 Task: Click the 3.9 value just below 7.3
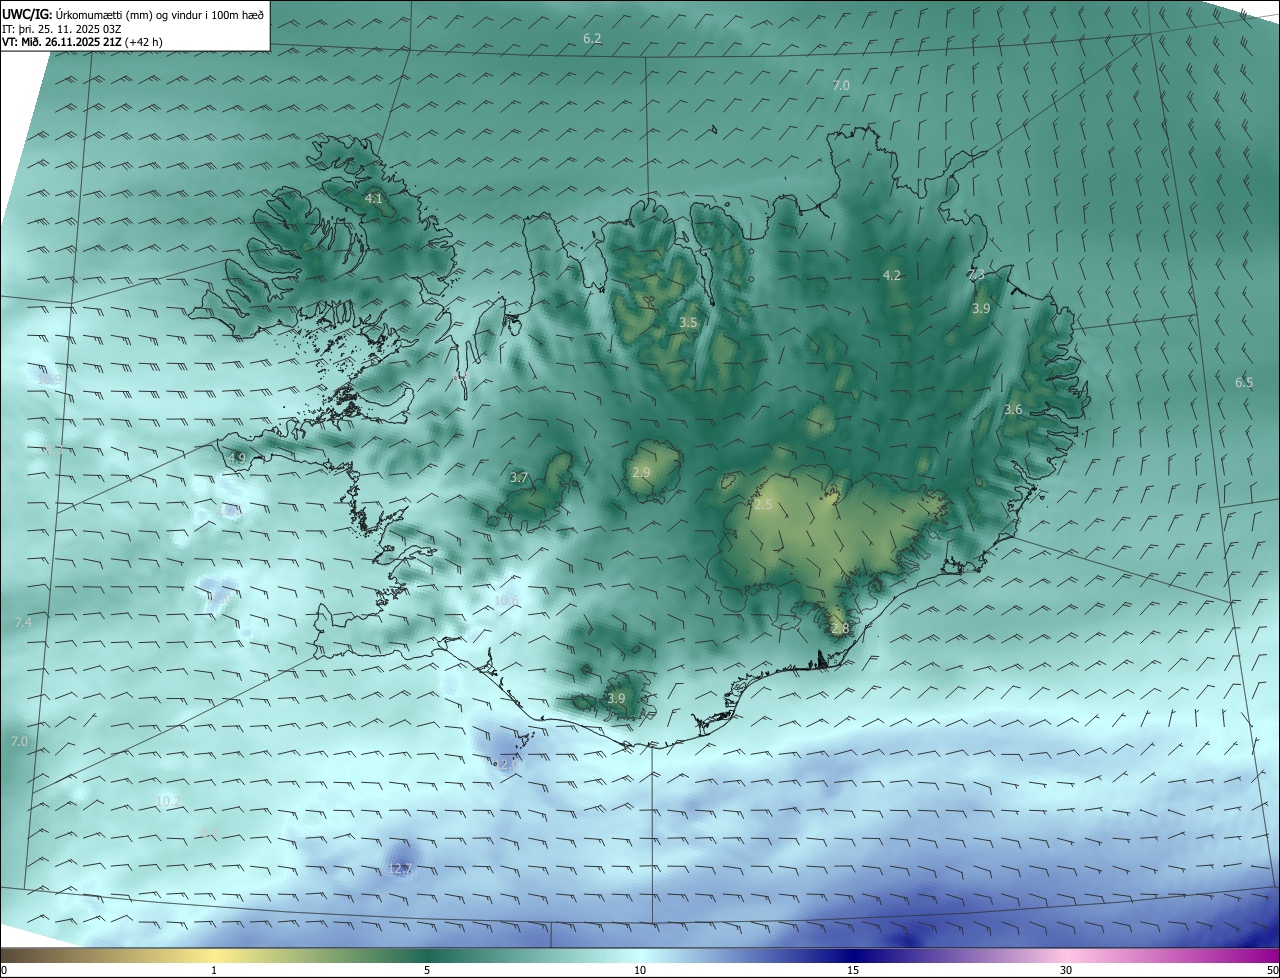(981, 309)
